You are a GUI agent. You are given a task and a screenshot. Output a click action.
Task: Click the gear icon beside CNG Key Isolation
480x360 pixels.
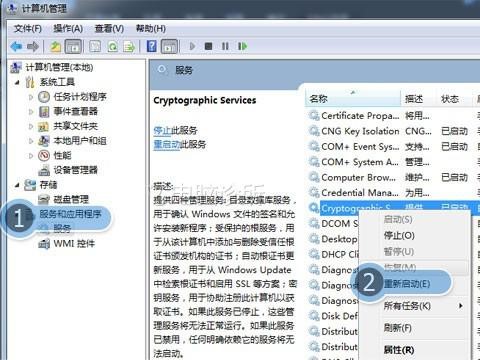tap(314, 131)
